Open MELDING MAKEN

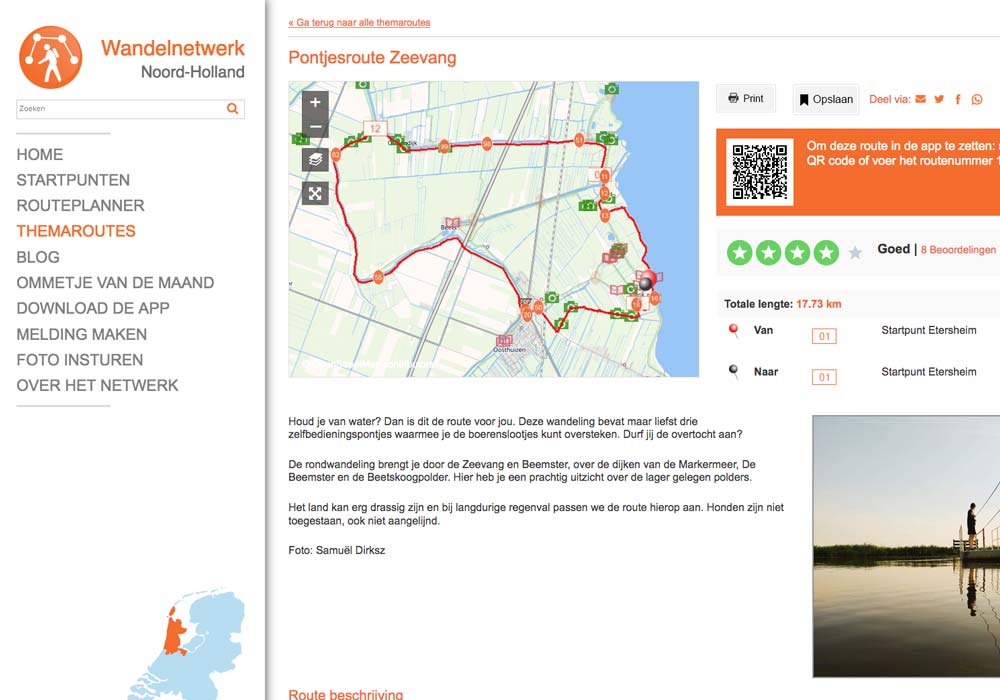click(82, 334)
